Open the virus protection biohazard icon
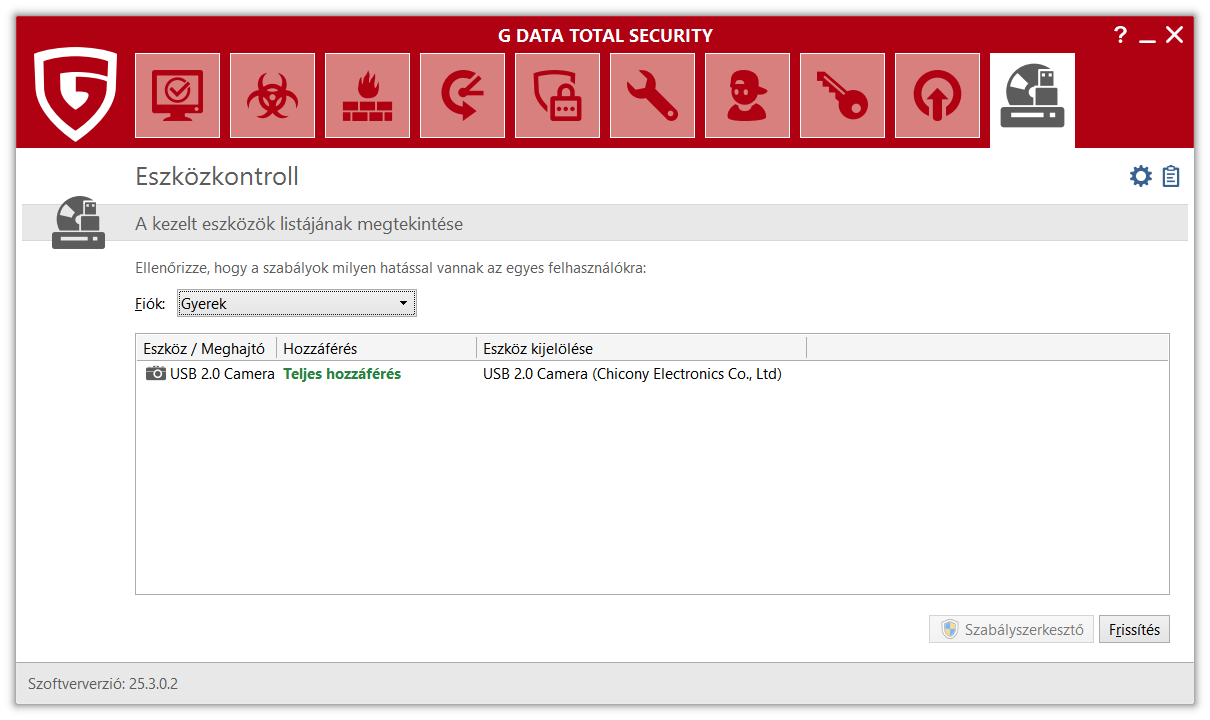The width and height of the screenshot is (1210, 720). [x=272, y=95]
